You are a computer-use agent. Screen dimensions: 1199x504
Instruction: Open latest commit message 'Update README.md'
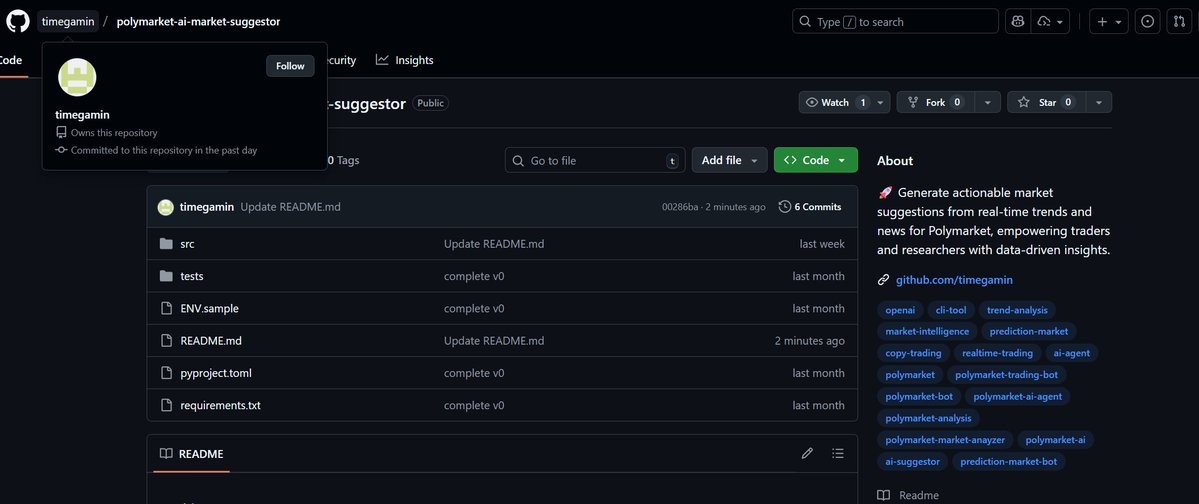291,206
